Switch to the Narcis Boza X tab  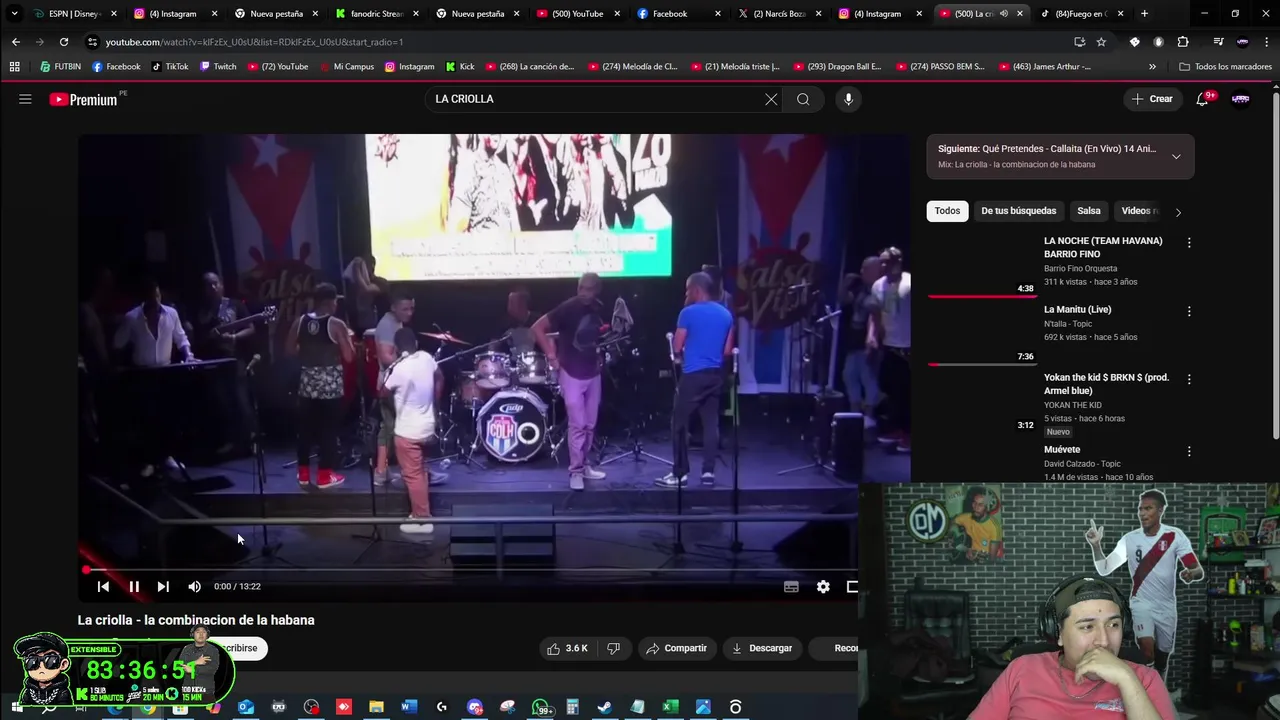779,14
